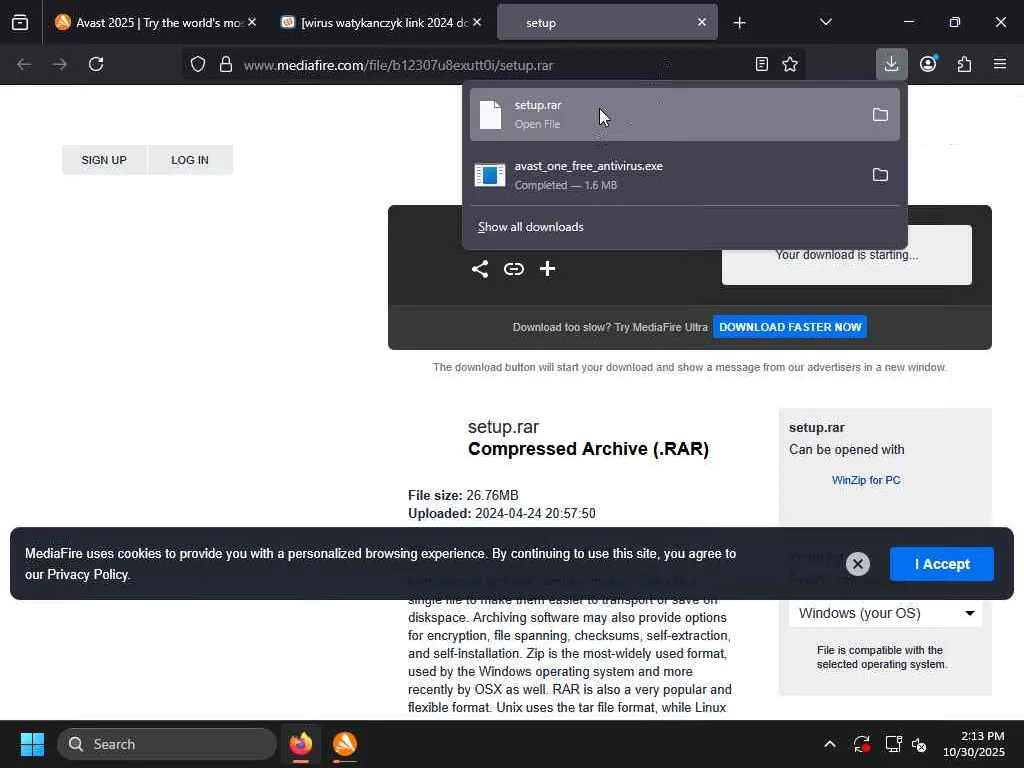Open the WinZip for PC link
The image size is (1024, 768).
tap(866, 480)
